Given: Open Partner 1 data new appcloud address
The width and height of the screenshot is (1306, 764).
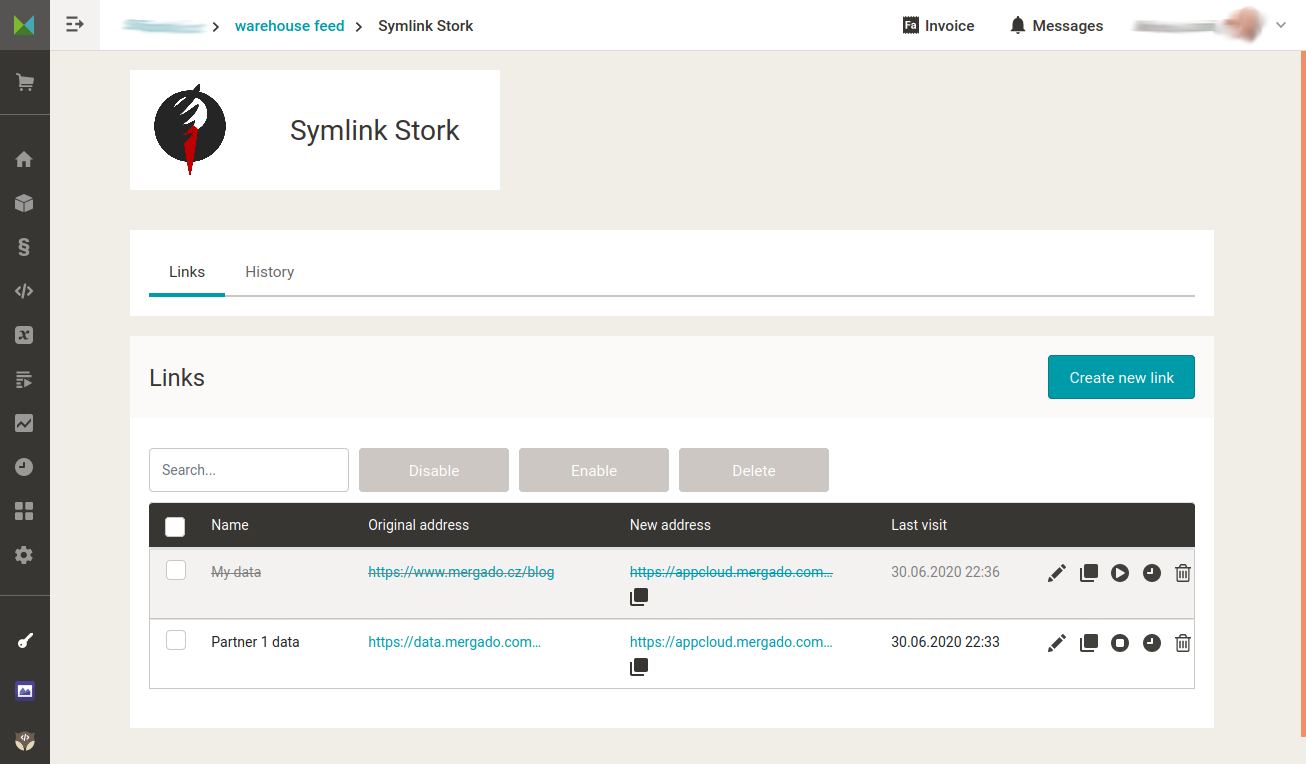Looking at the screenshot, I should point(731,642).
